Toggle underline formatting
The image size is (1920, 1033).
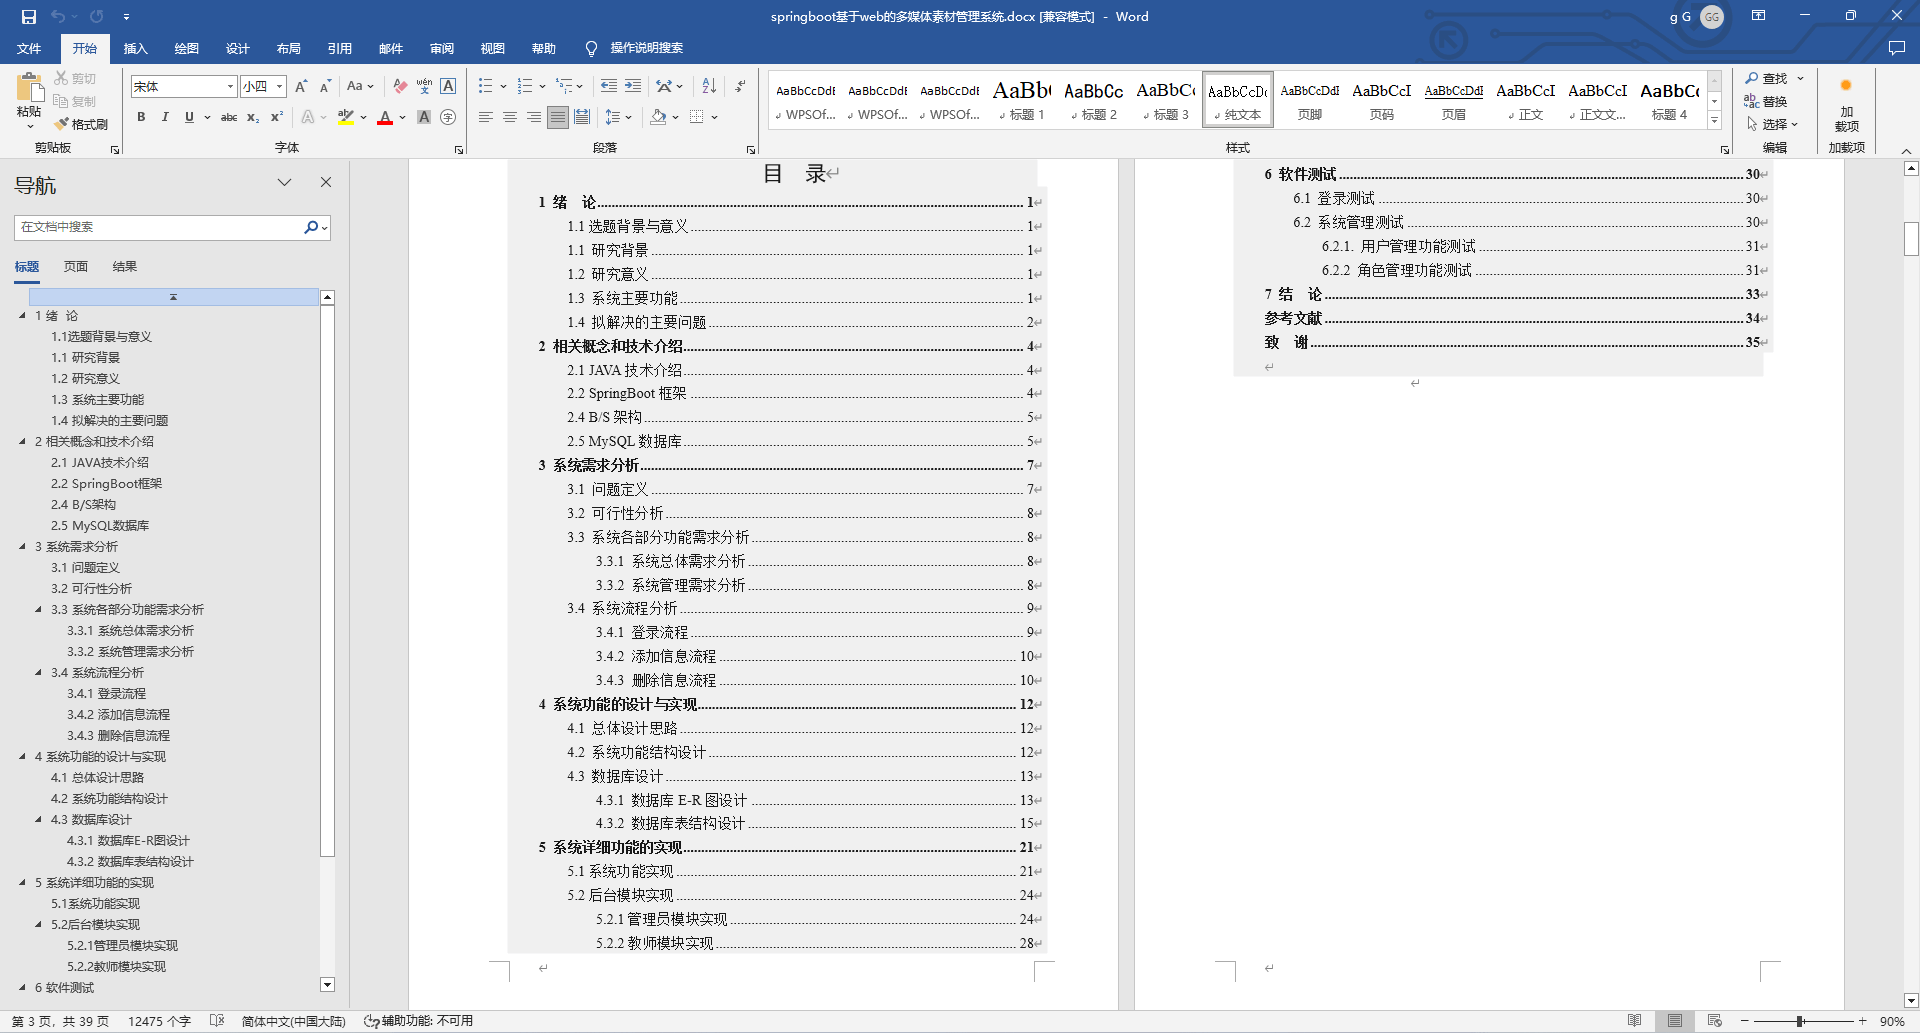click(x=188, y=117)
